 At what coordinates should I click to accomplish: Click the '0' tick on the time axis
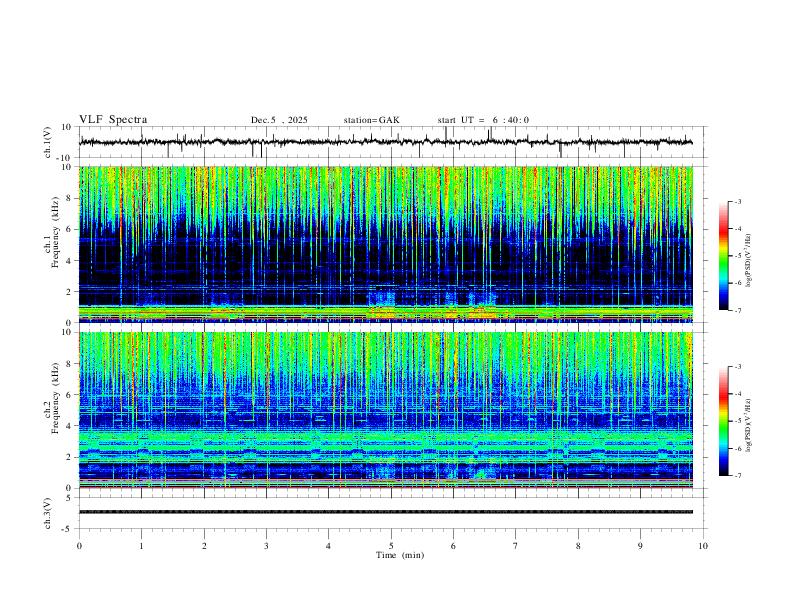pos(79,546)
